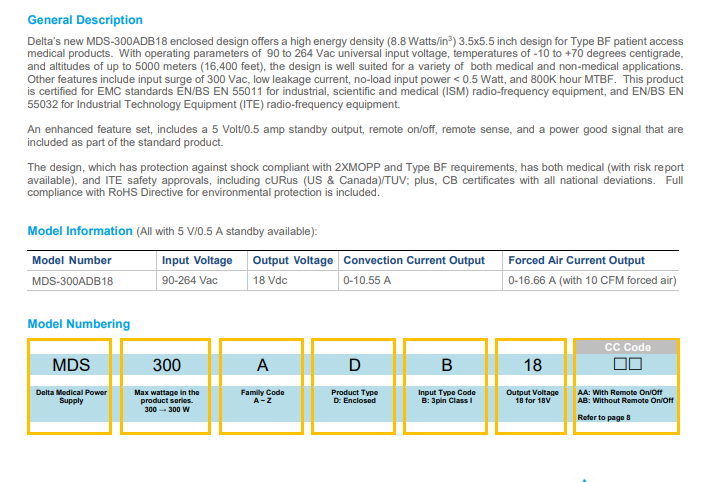Click the Product Type D box

pyautogui.click(x=353, y=365)
